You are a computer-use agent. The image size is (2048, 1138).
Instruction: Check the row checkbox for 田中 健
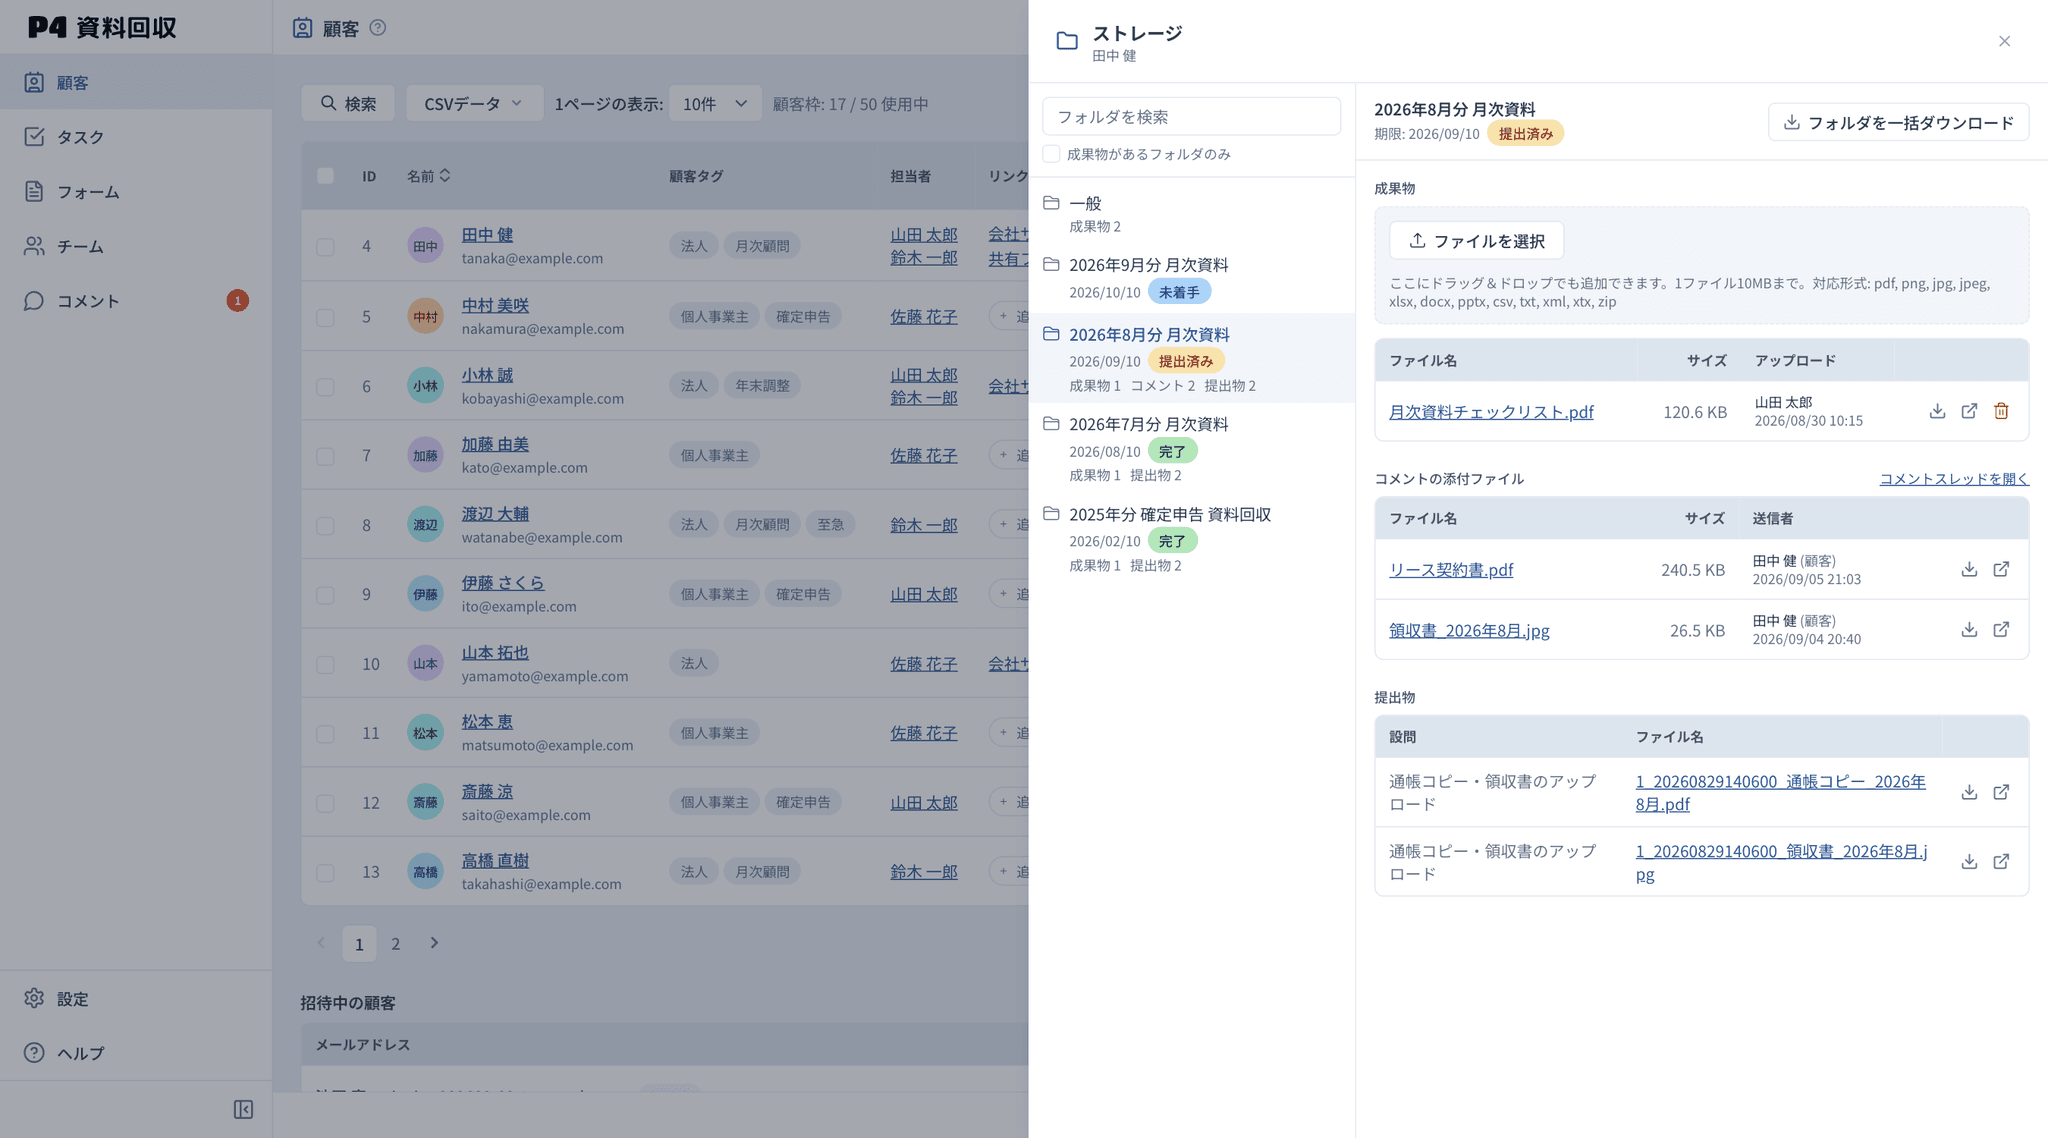tap(325, 246)
